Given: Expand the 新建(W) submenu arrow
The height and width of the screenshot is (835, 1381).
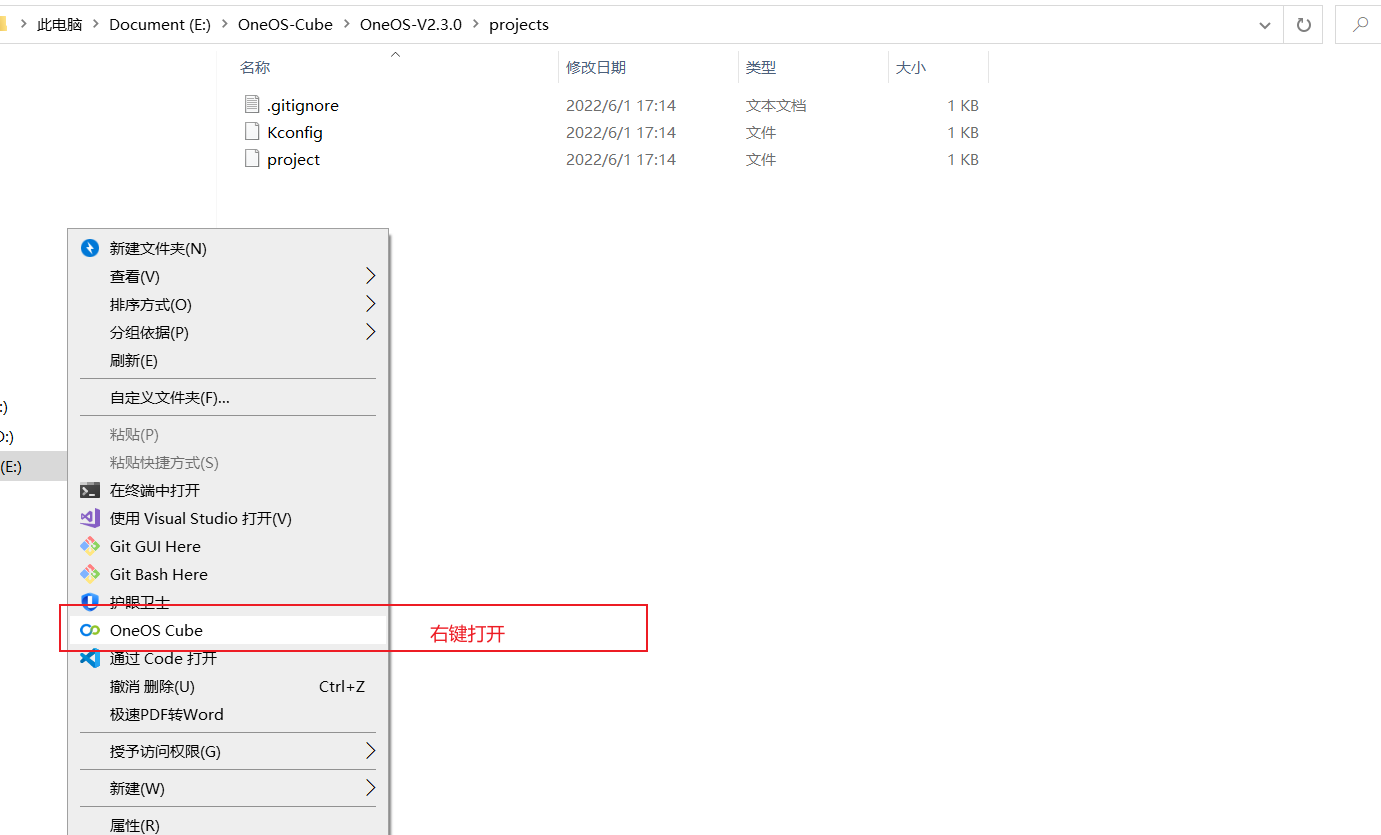Looking at the screenshot, I should (370, 788).
